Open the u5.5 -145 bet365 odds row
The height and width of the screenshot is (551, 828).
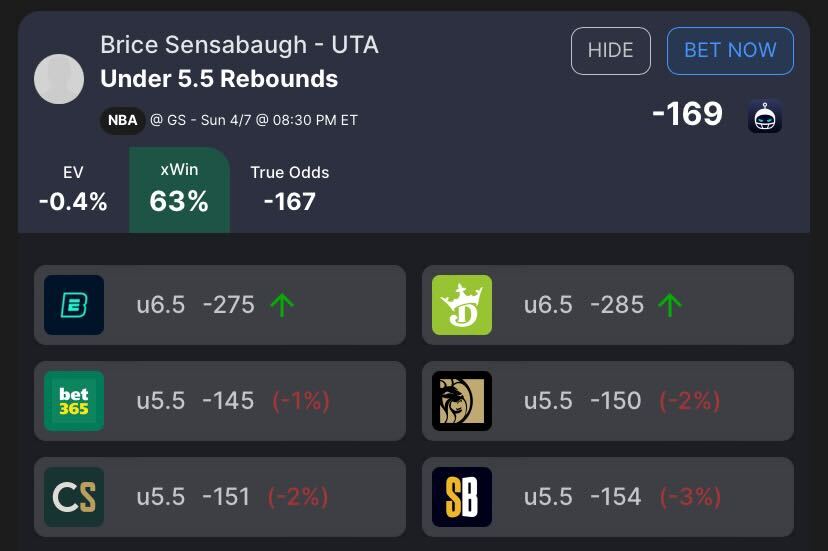point(220,401)
